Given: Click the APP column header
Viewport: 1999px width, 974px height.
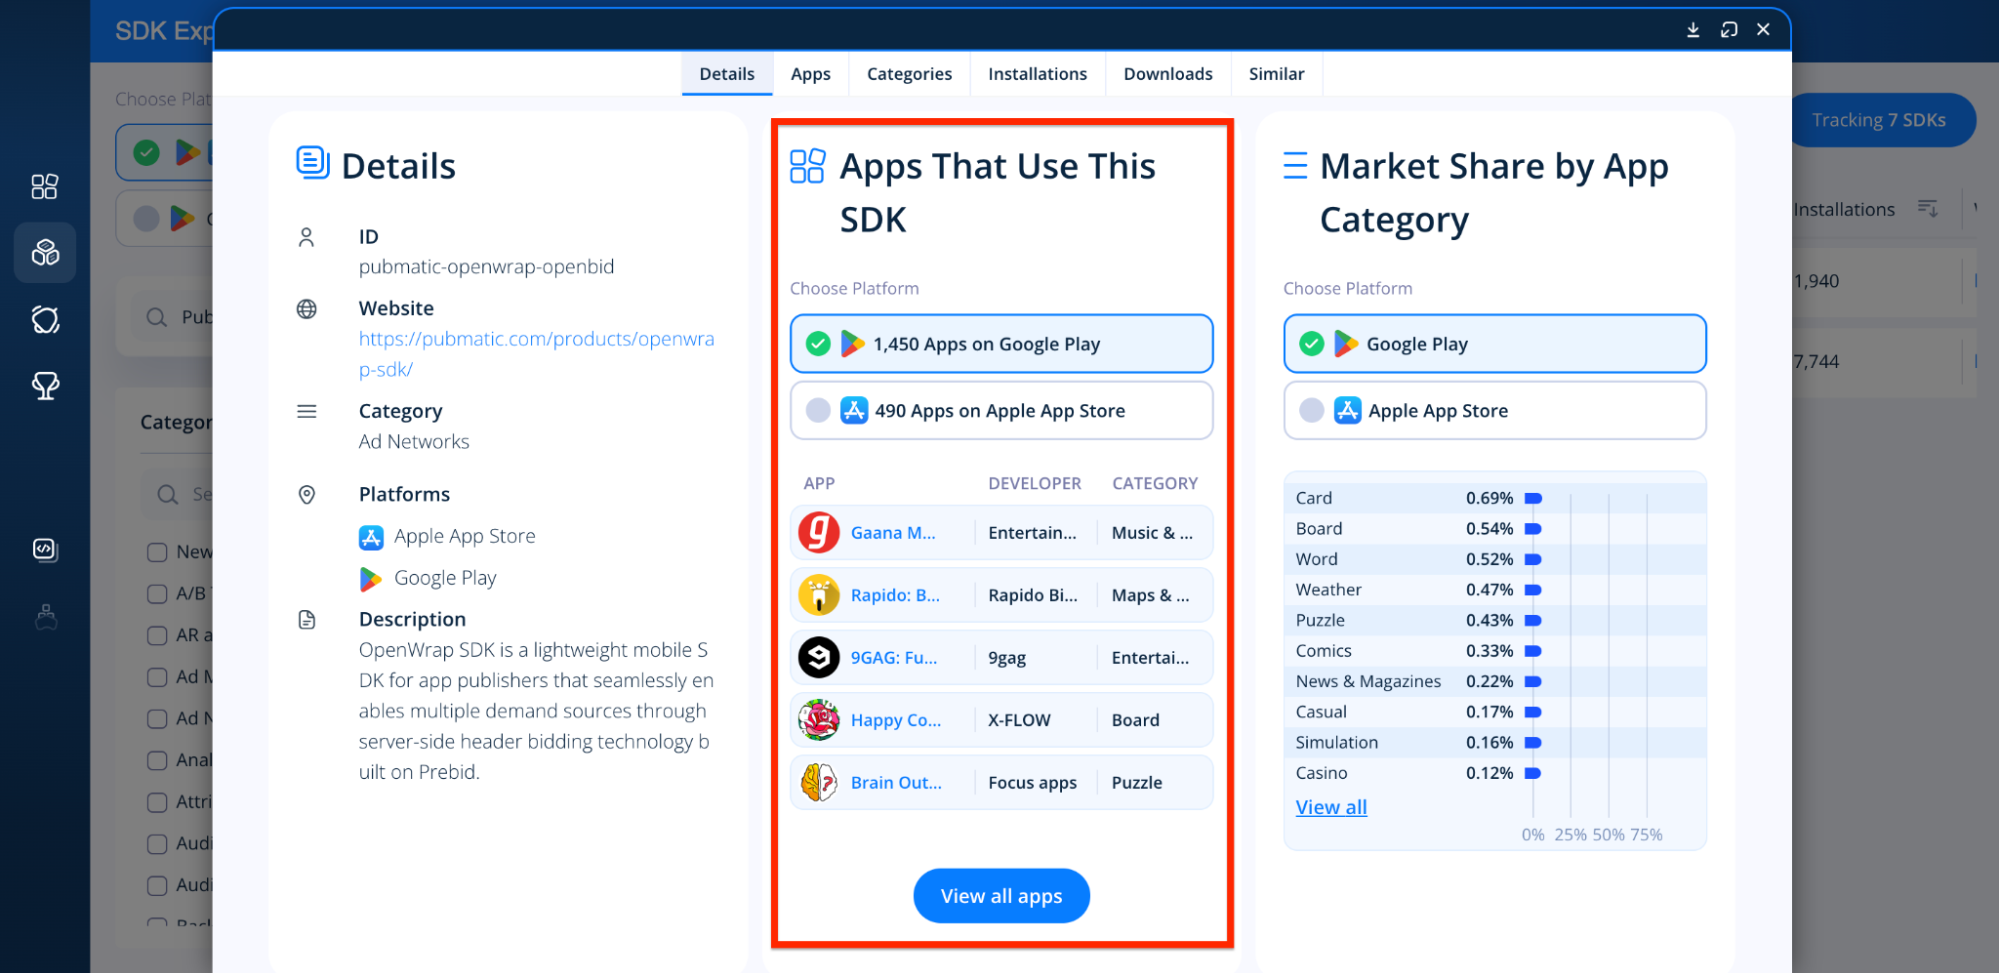Looking at the screenshot, I should (819, 483).
